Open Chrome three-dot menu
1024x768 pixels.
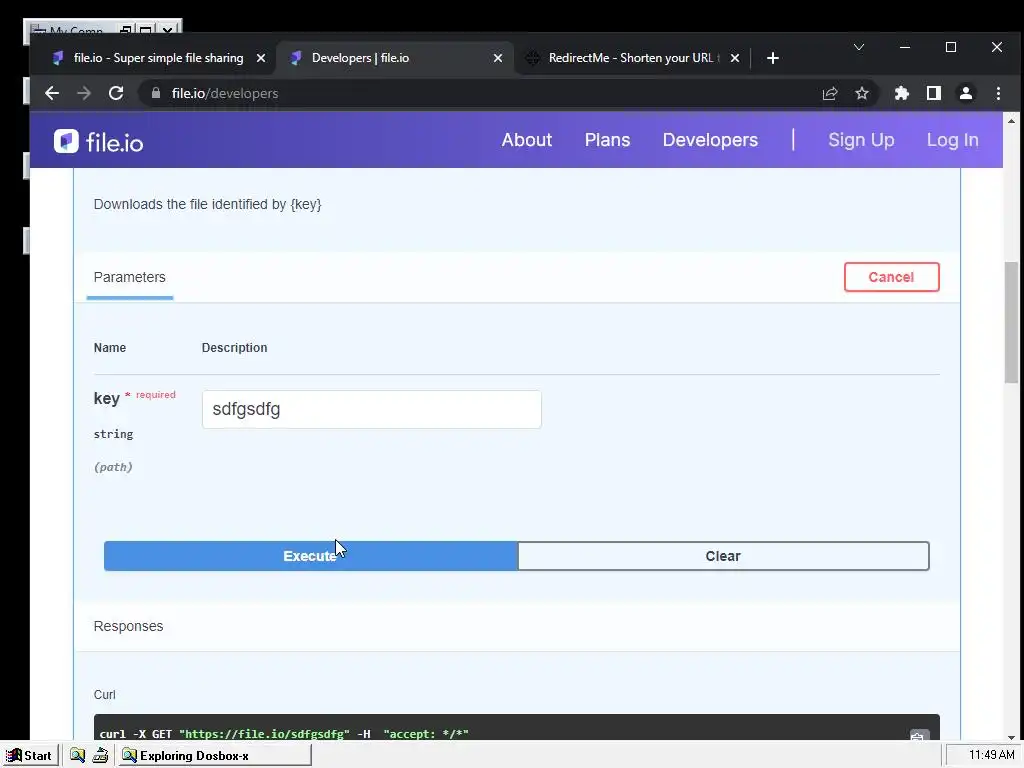tap(998, 93)
